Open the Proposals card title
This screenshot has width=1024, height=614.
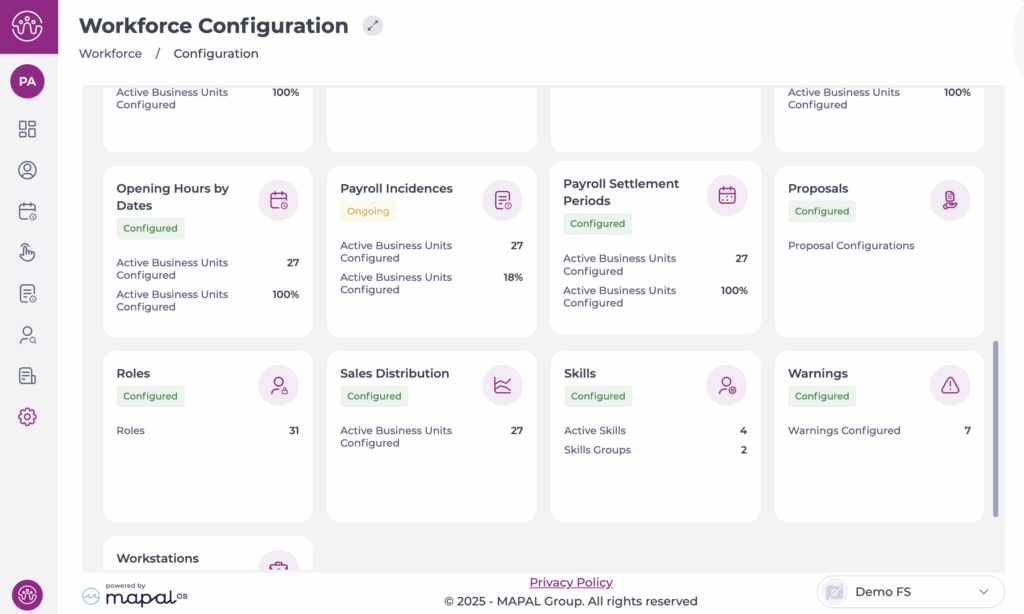818,188
